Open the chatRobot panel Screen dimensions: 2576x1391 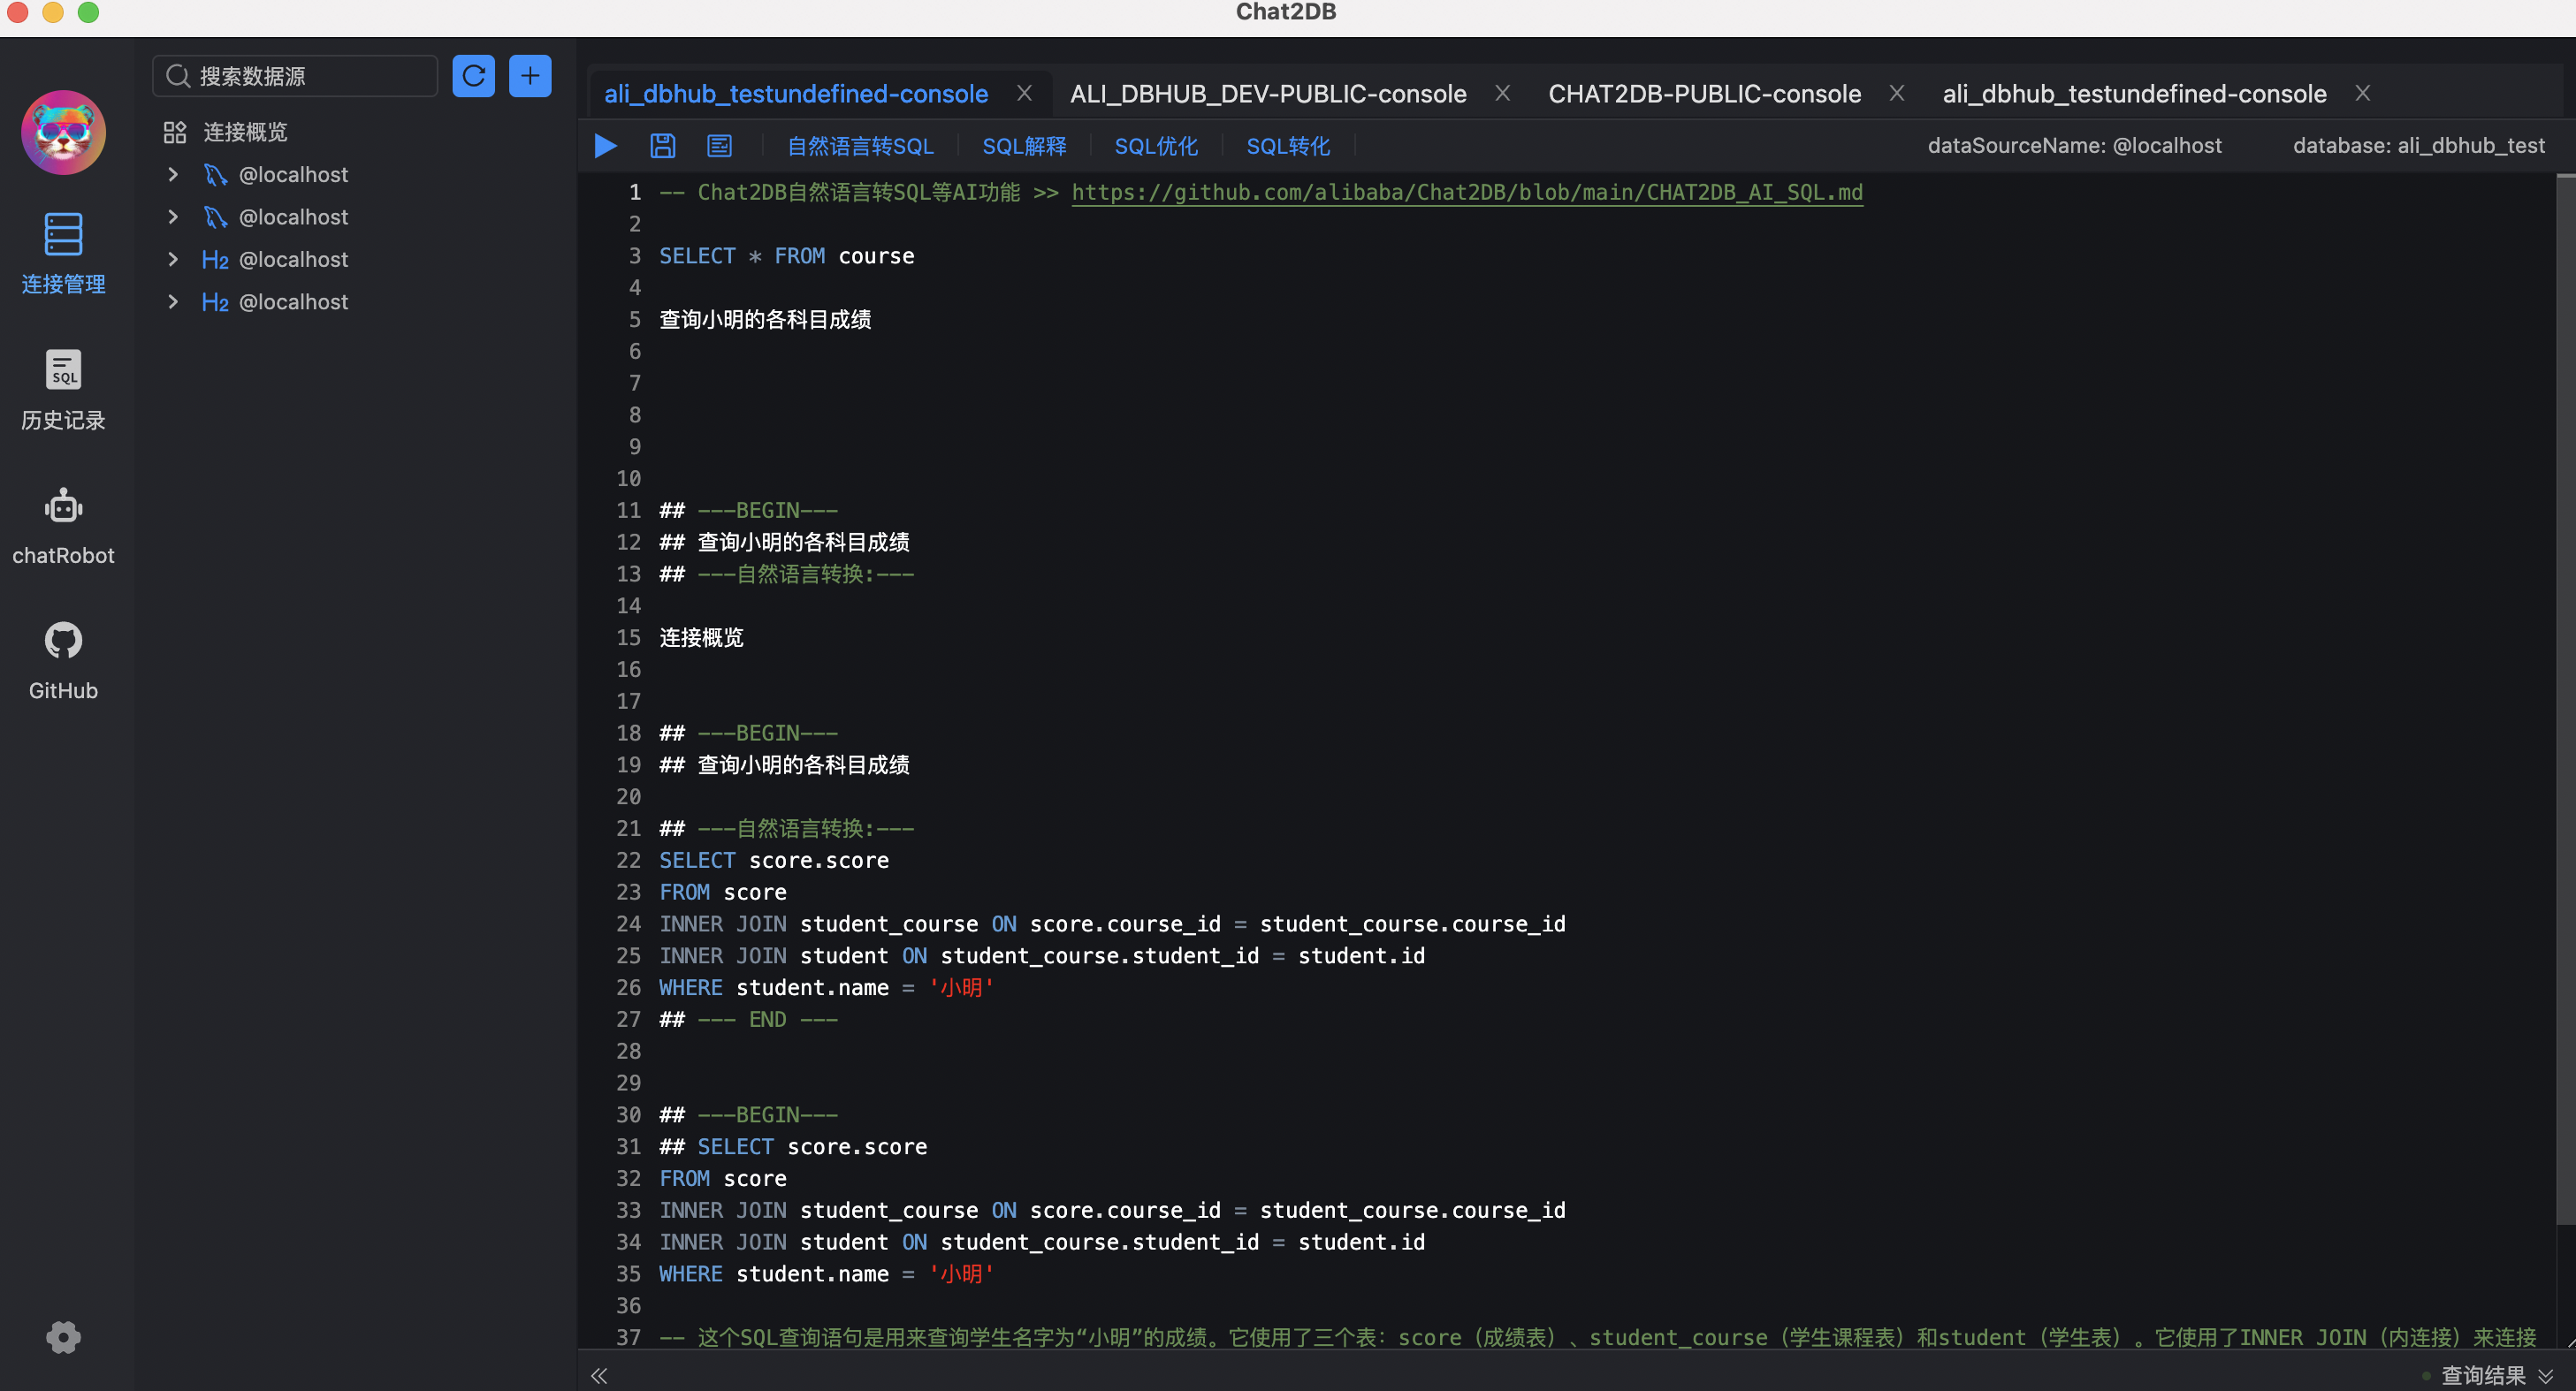(63, 527)
